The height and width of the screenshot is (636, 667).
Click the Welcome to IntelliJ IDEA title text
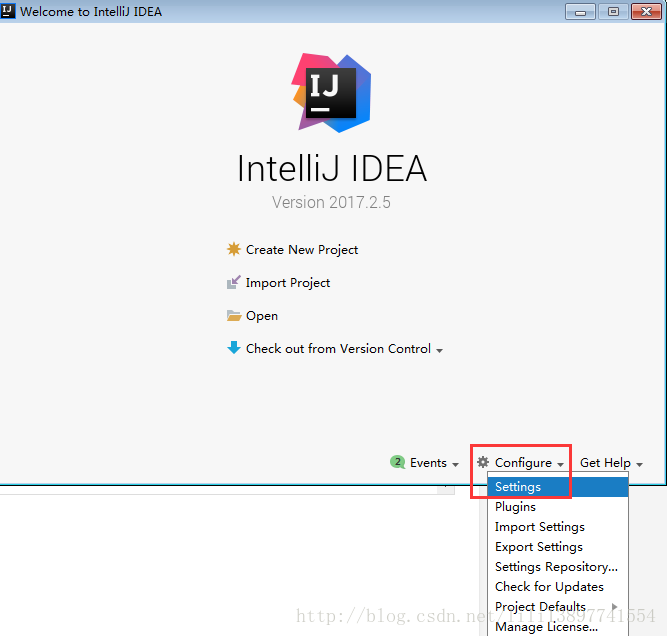point(91,11)
